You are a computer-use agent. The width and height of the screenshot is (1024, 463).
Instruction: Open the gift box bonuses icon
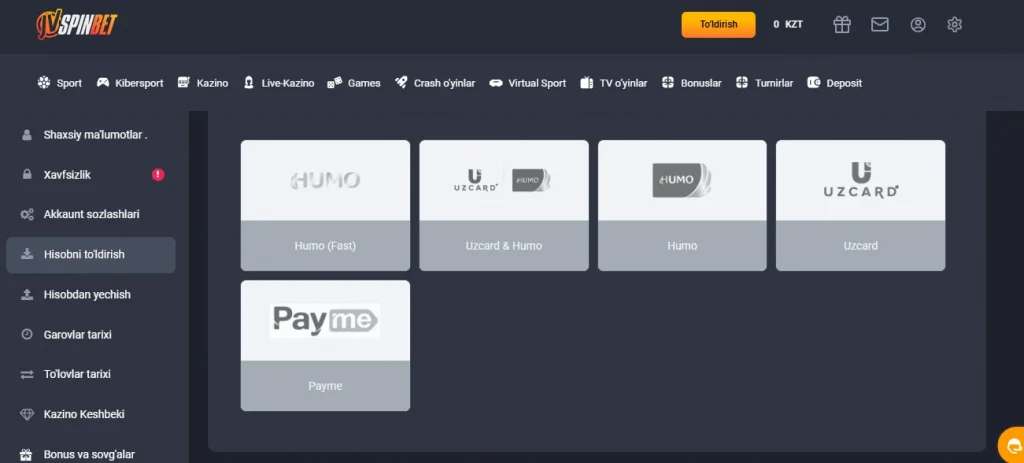pos(842,25)
